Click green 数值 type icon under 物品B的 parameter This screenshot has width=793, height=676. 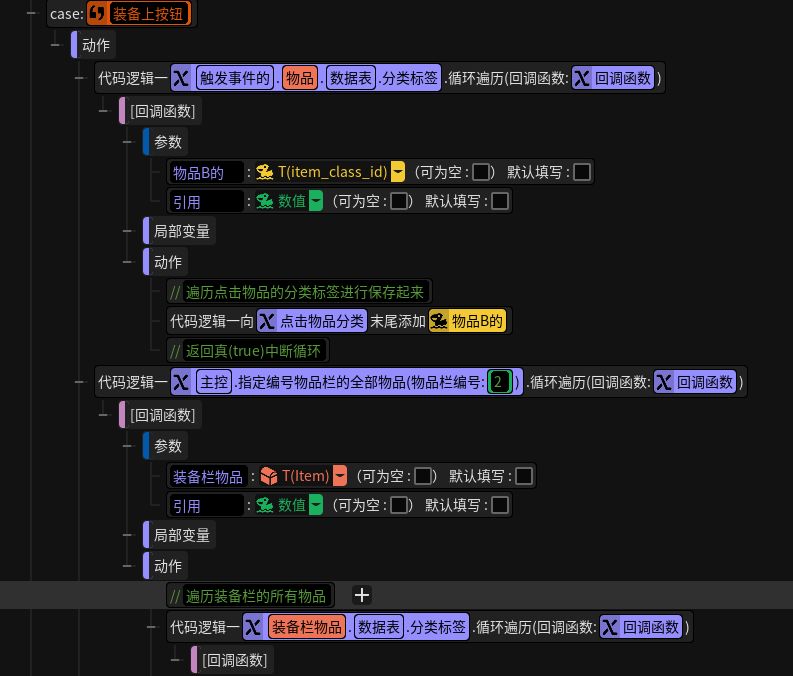265,201
